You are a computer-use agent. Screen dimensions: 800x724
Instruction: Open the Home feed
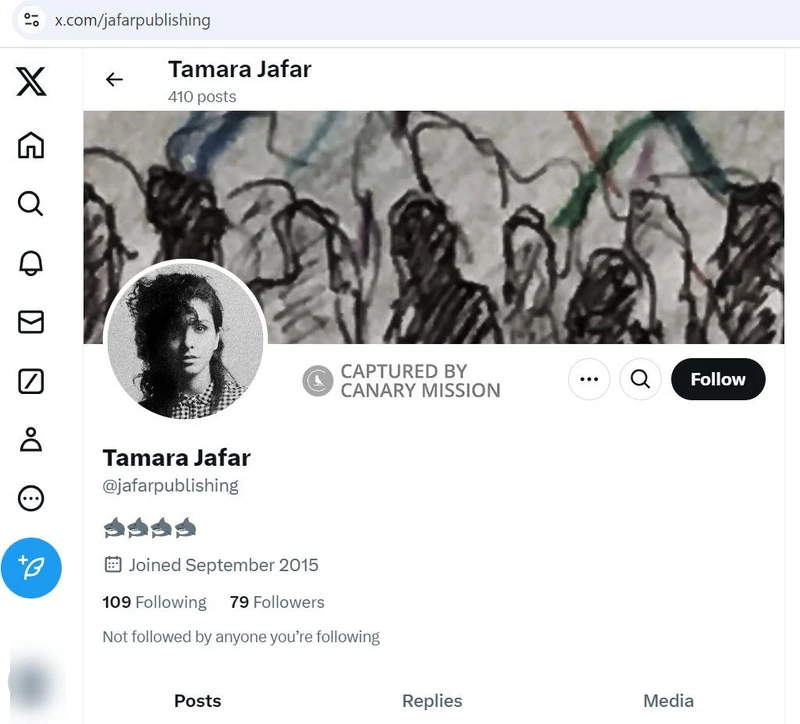pos(30,145)
